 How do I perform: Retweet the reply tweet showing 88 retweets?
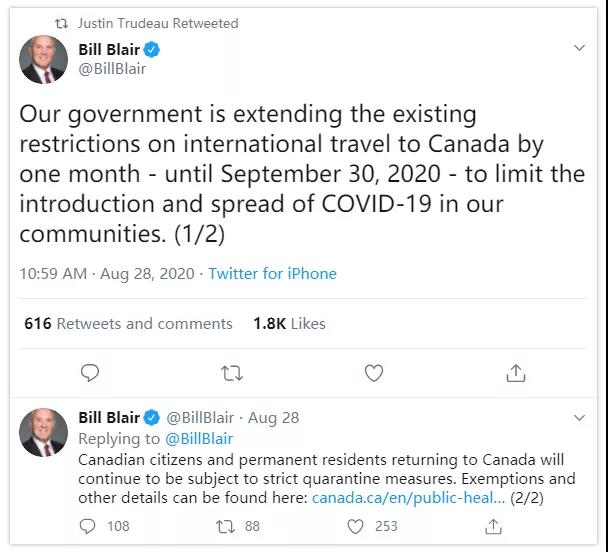coord(225,526)
